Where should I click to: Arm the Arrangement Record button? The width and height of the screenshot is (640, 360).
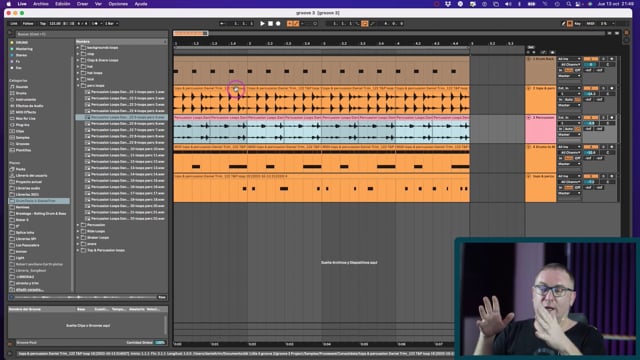pyautogui.click(x=278, y=24)
